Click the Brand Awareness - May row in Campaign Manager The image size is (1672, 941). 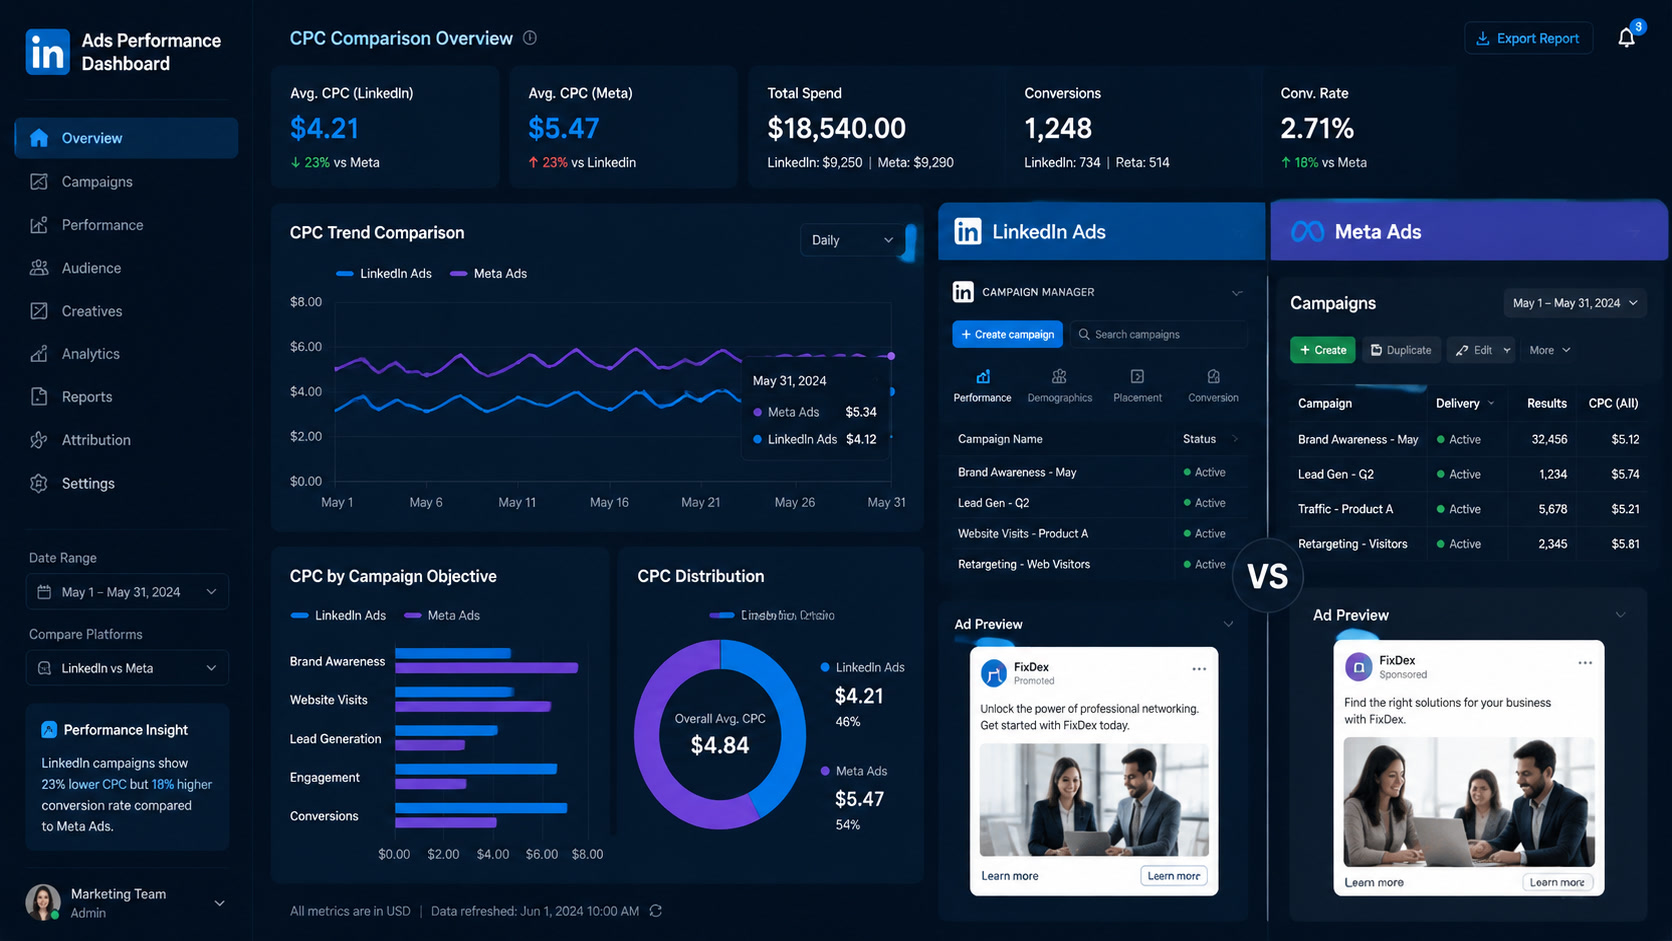coord(1097,472)
